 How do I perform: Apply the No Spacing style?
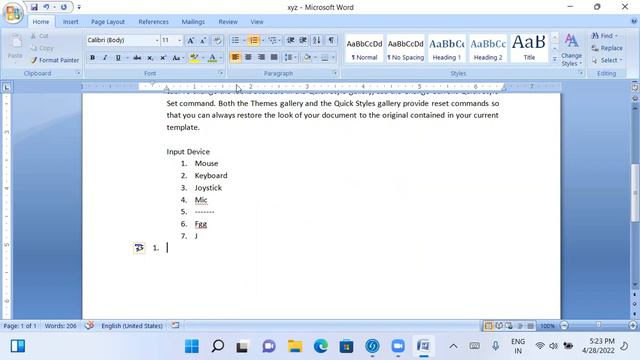405,49
